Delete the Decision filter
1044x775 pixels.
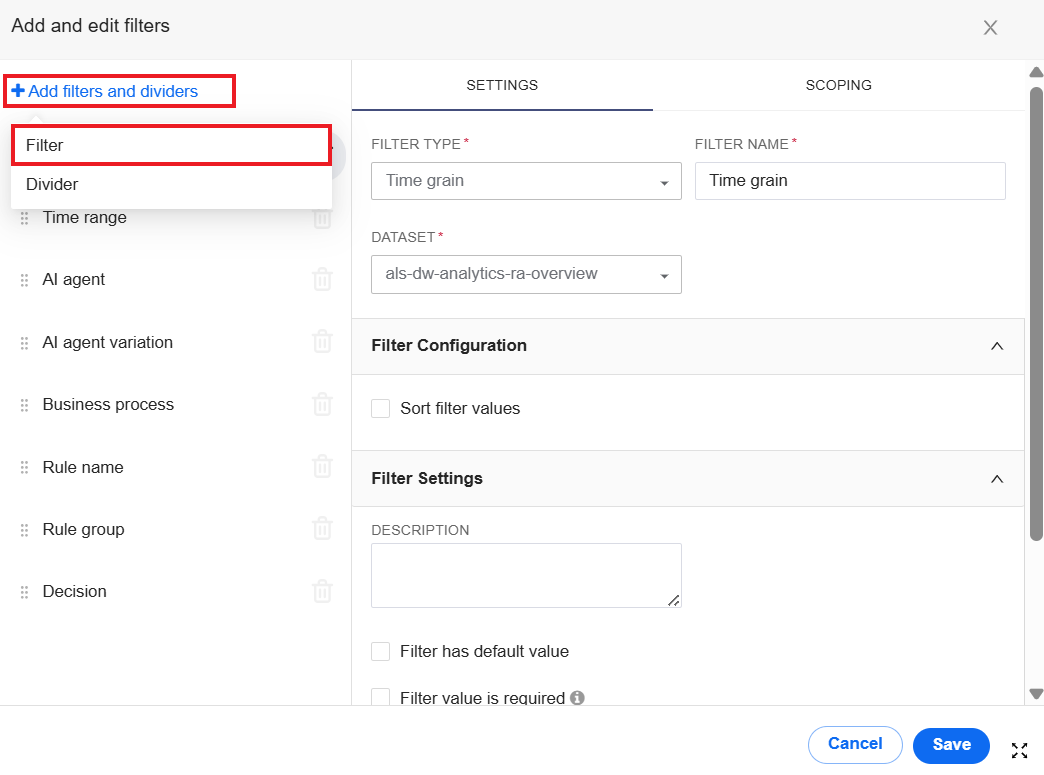(322, 591)
